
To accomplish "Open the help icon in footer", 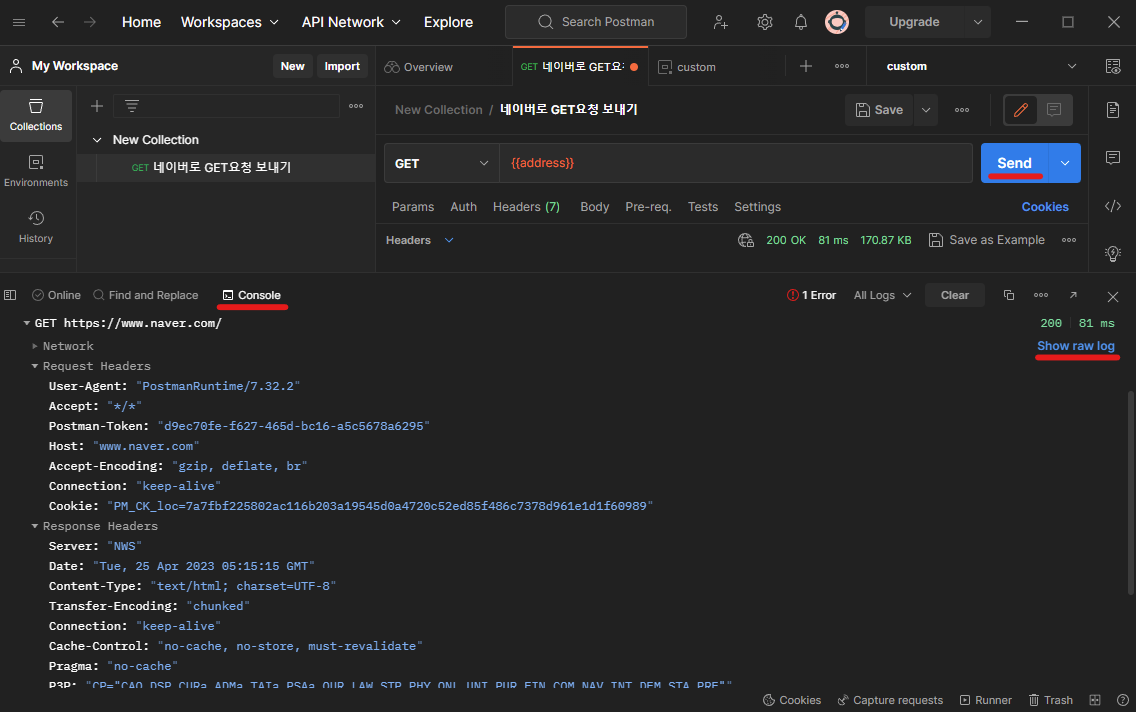I will pyautogui.click(x=1122, y=700).
